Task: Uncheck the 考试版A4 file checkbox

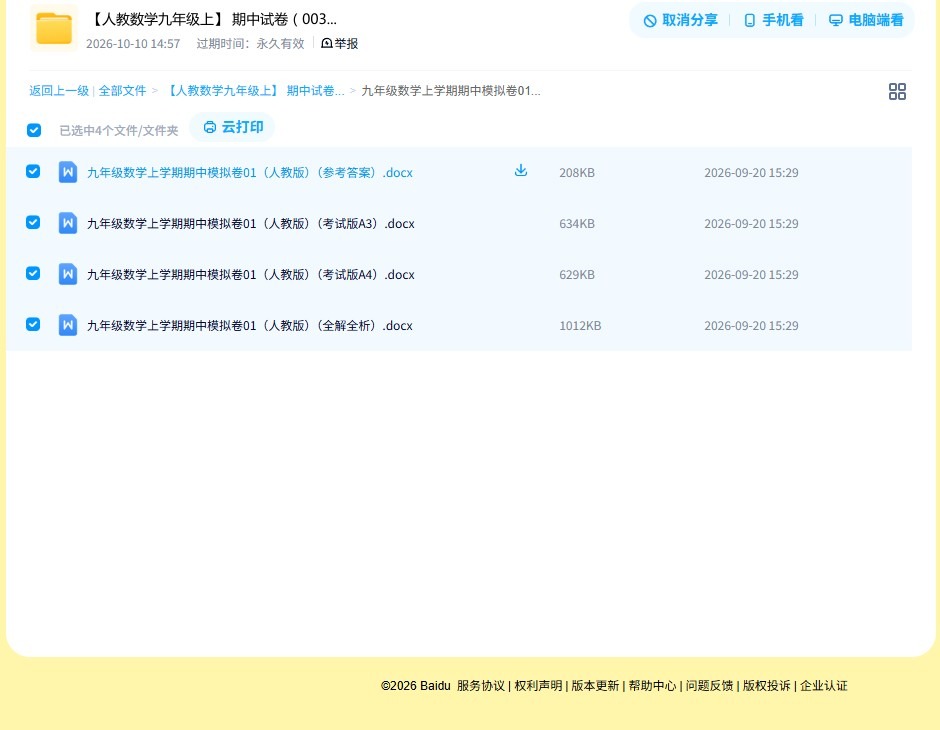Action: [33, 273]
